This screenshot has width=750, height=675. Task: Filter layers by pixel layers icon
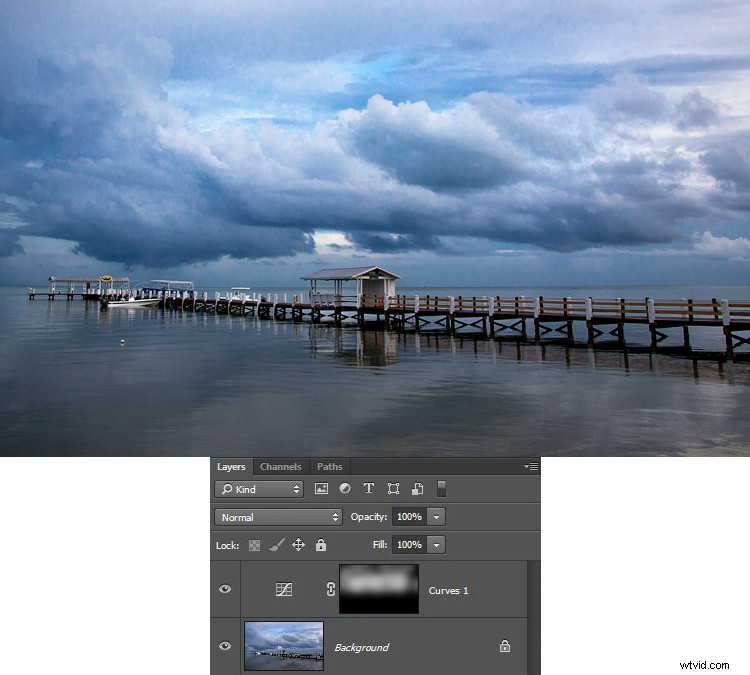click(x=321, y=488)
